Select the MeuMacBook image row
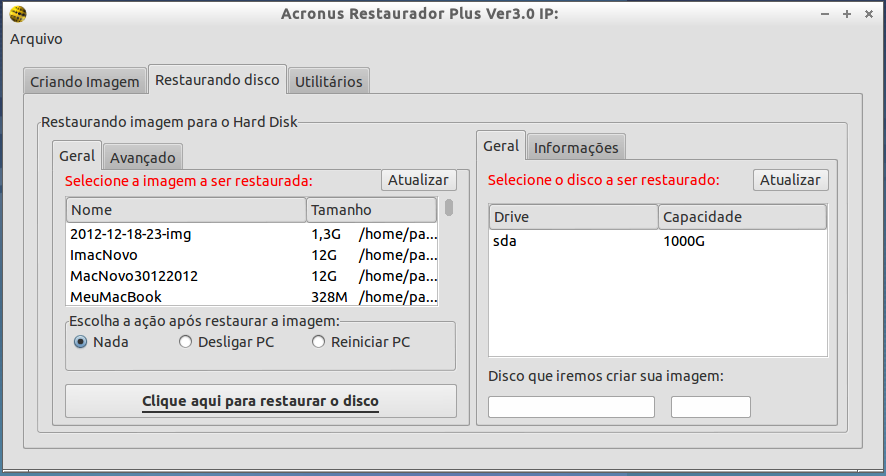Viewport: 886px width, 476px height. [x=252, y=297]
